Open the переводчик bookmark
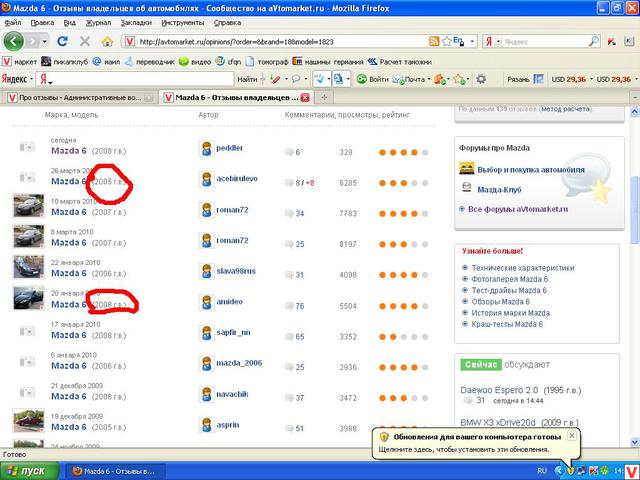The width and height of the screenshot is (640, 480). point(150,62)
